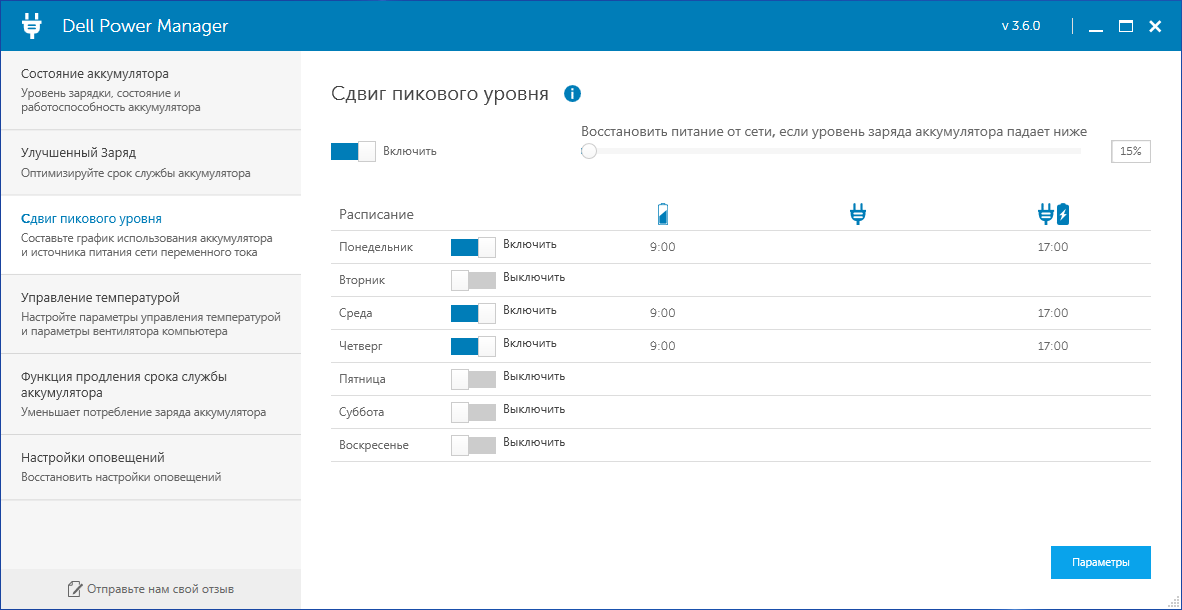This screenshot has height=610, width=1182.
Task: Click the plug-and-charging-battery column icon
Action: pyautogui.click(x=1053, y=214)
